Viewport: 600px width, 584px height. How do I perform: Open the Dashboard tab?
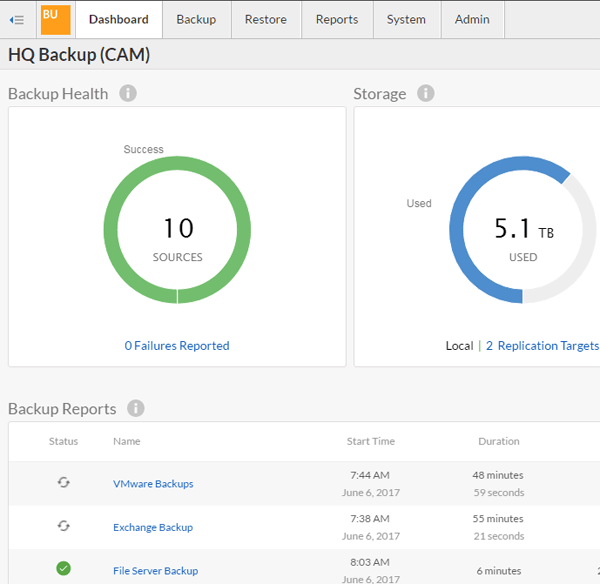[119, 20]
